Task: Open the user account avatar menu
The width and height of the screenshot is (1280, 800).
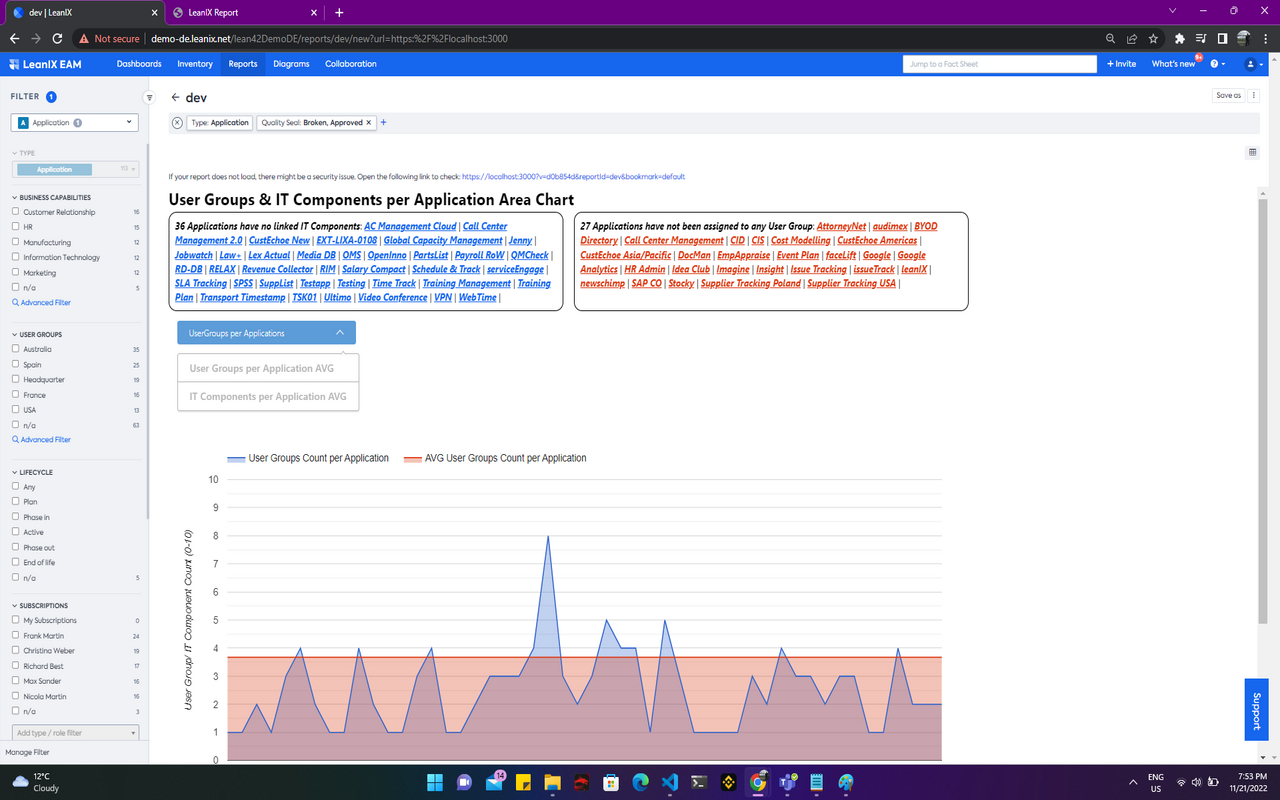Action: [1251, 64]
